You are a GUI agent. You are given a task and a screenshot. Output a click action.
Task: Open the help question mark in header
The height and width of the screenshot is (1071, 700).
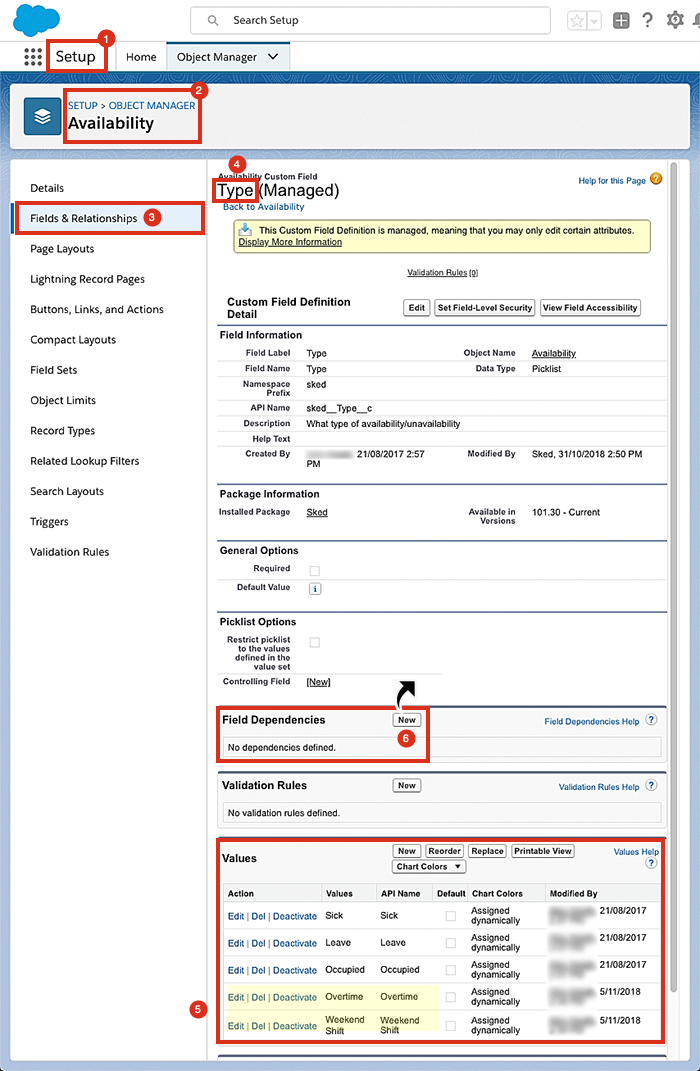click(647, 20)
